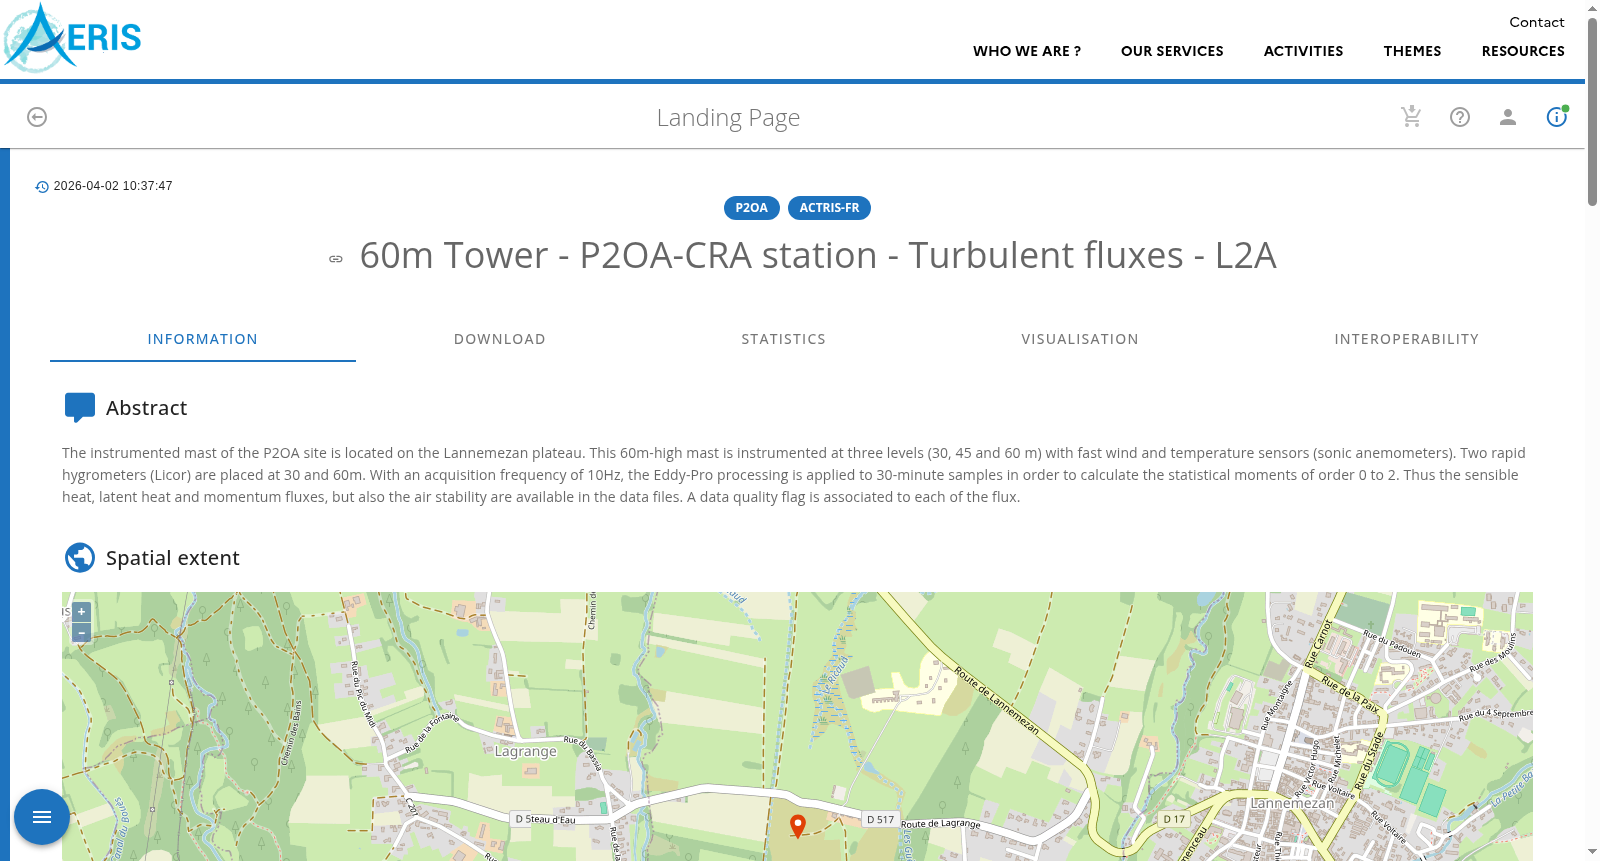The image size is (1600, 861).
Task: Click the 2026-04-02 10:37:47 timestamp
Action: (113, 186)
